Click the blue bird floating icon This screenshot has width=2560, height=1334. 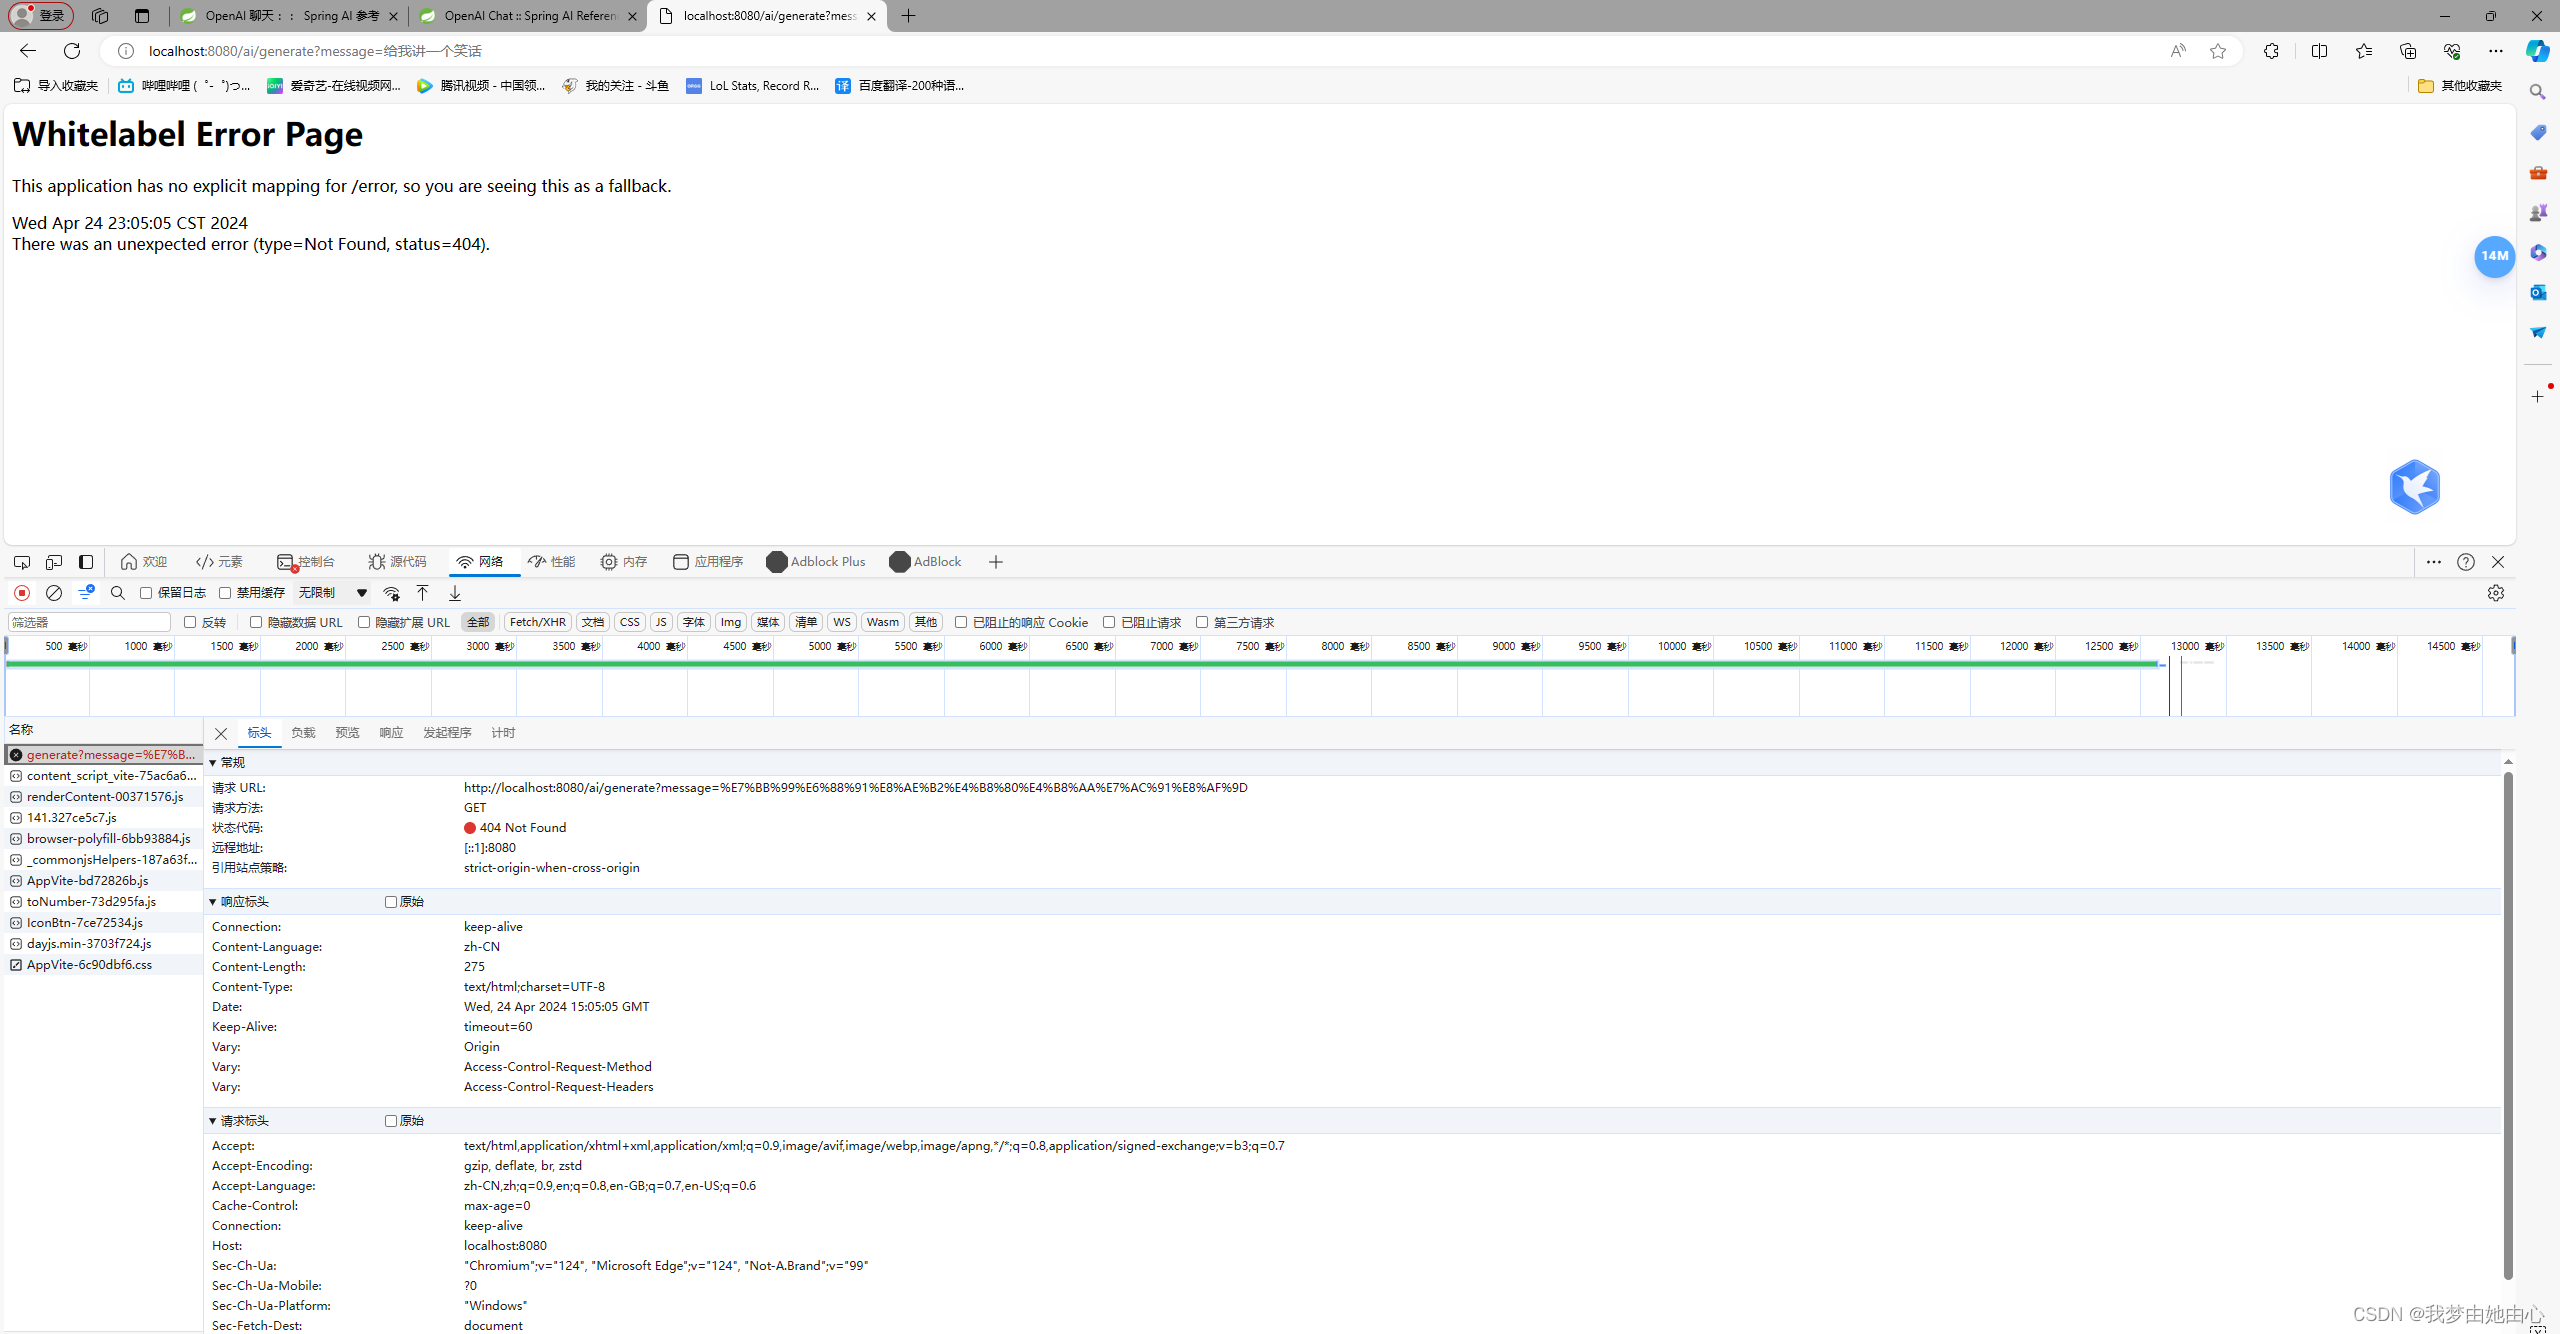(x=2415, y=487)
